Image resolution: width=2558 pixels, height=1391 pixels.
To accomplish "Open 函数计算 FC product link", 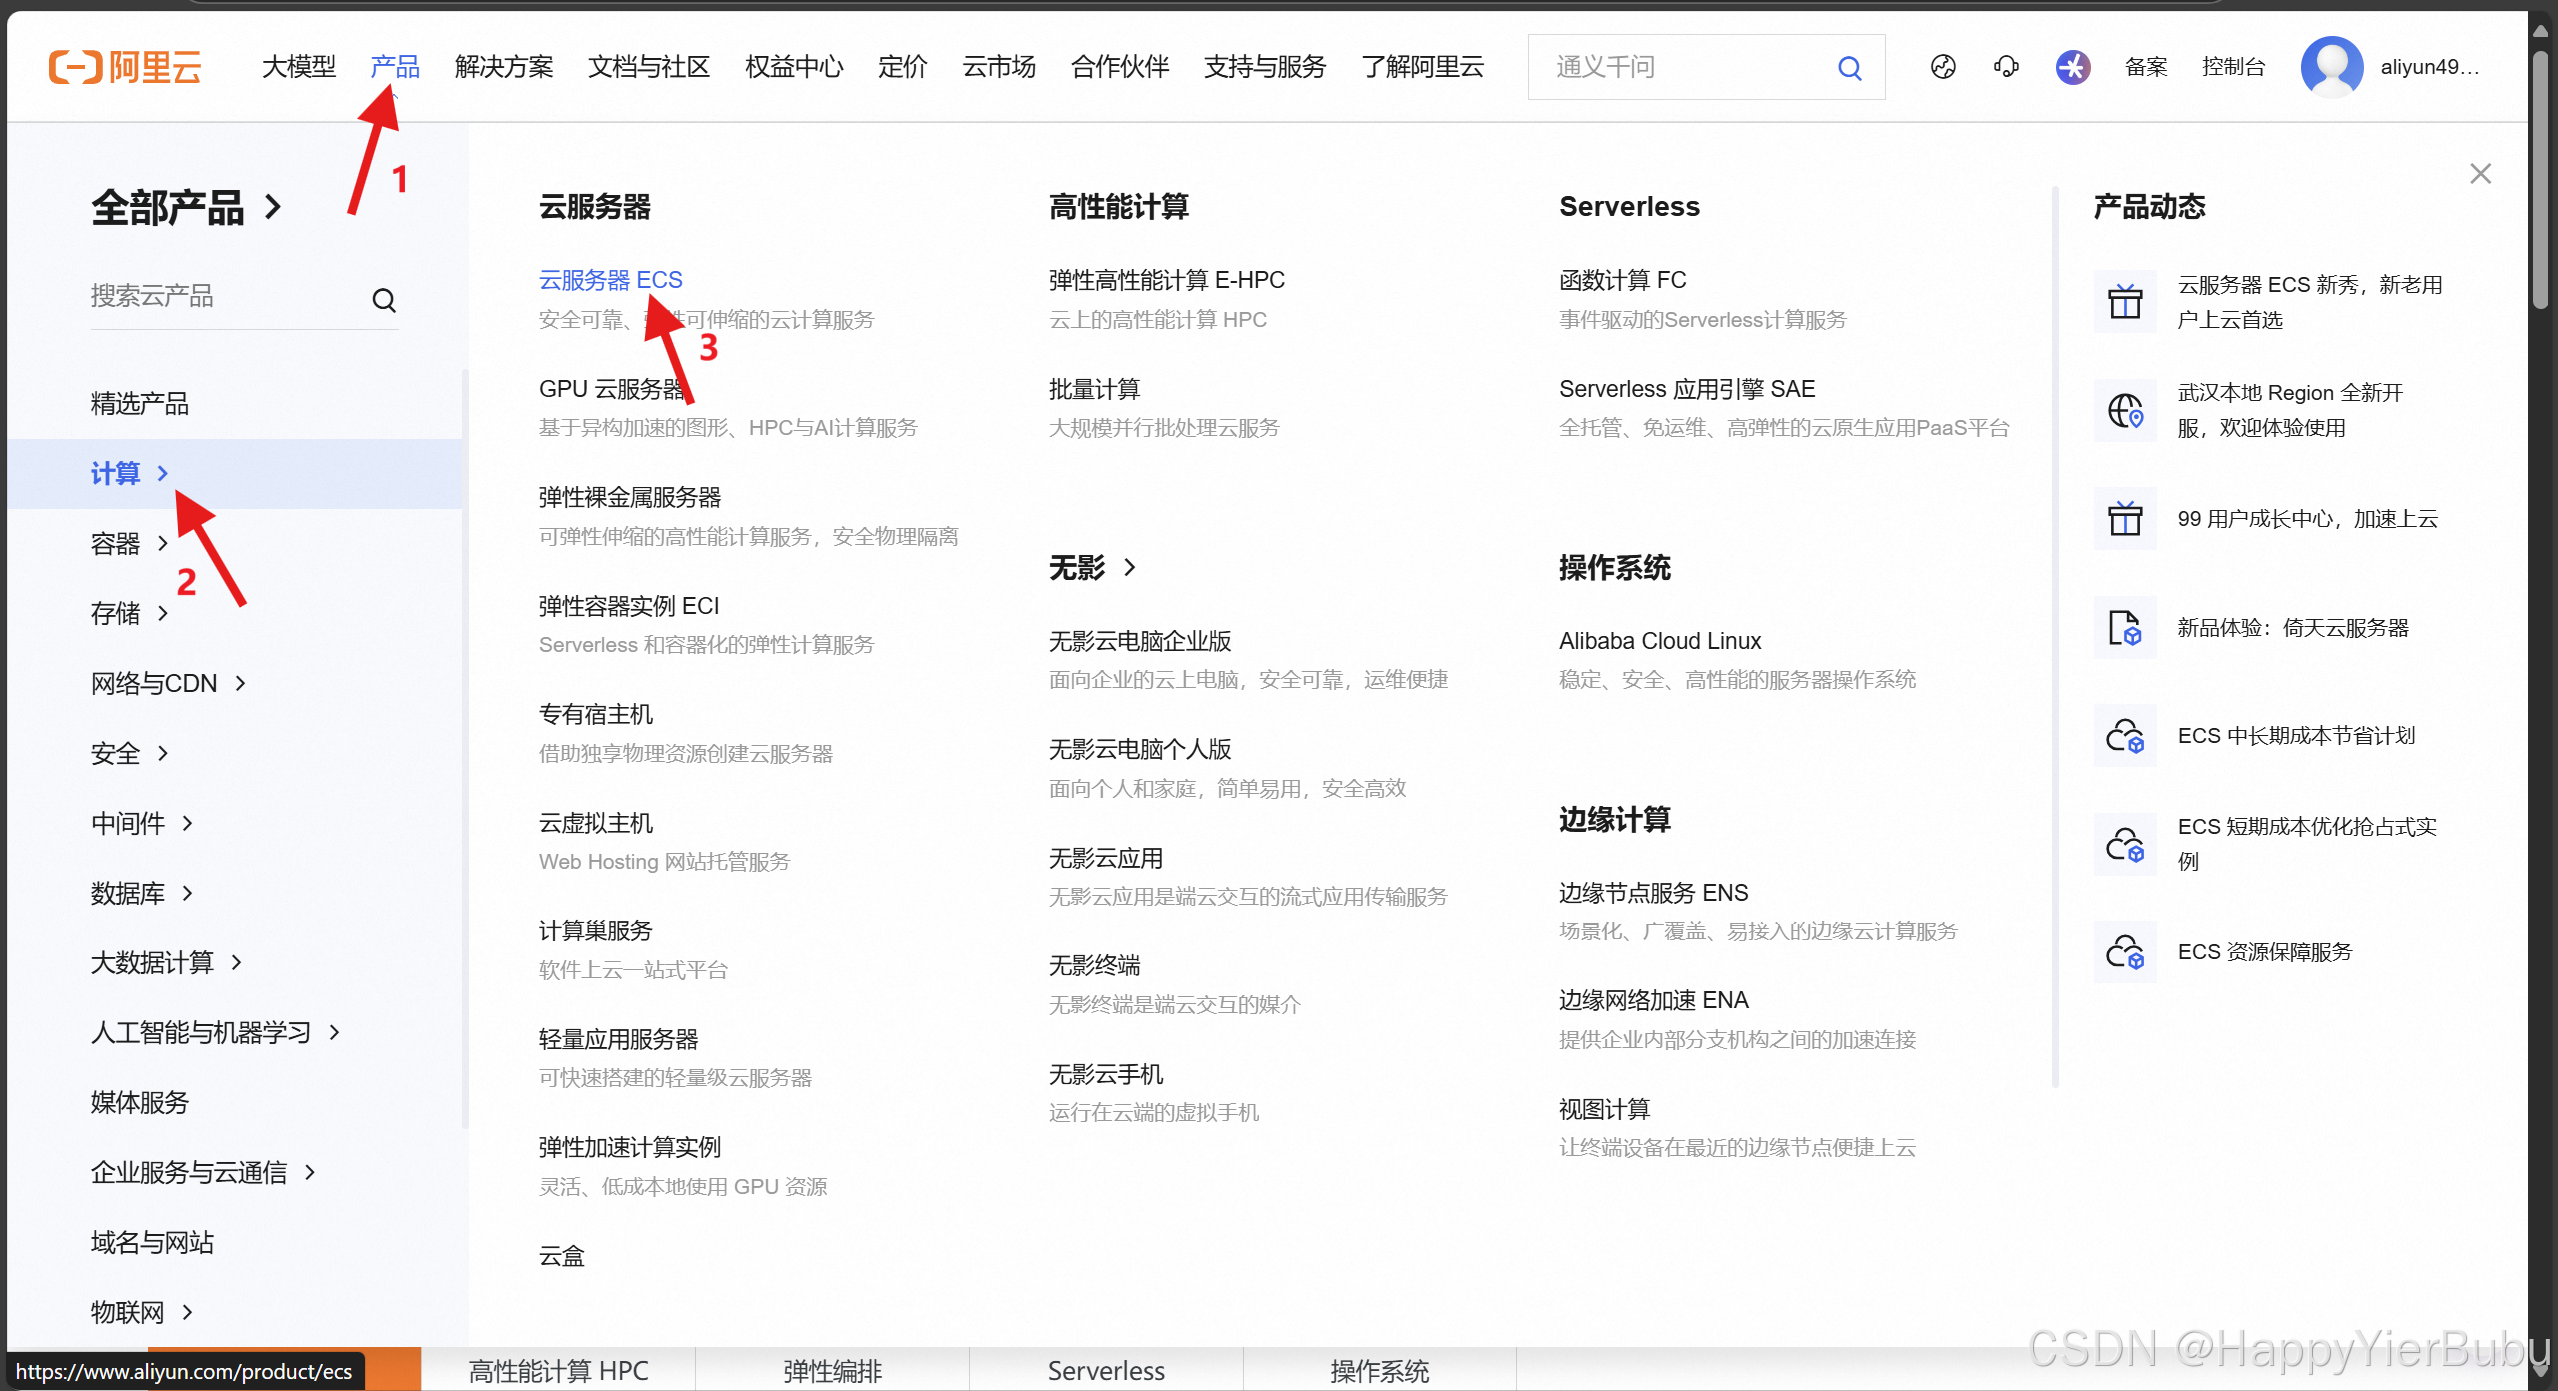I will coord(1622,280).
